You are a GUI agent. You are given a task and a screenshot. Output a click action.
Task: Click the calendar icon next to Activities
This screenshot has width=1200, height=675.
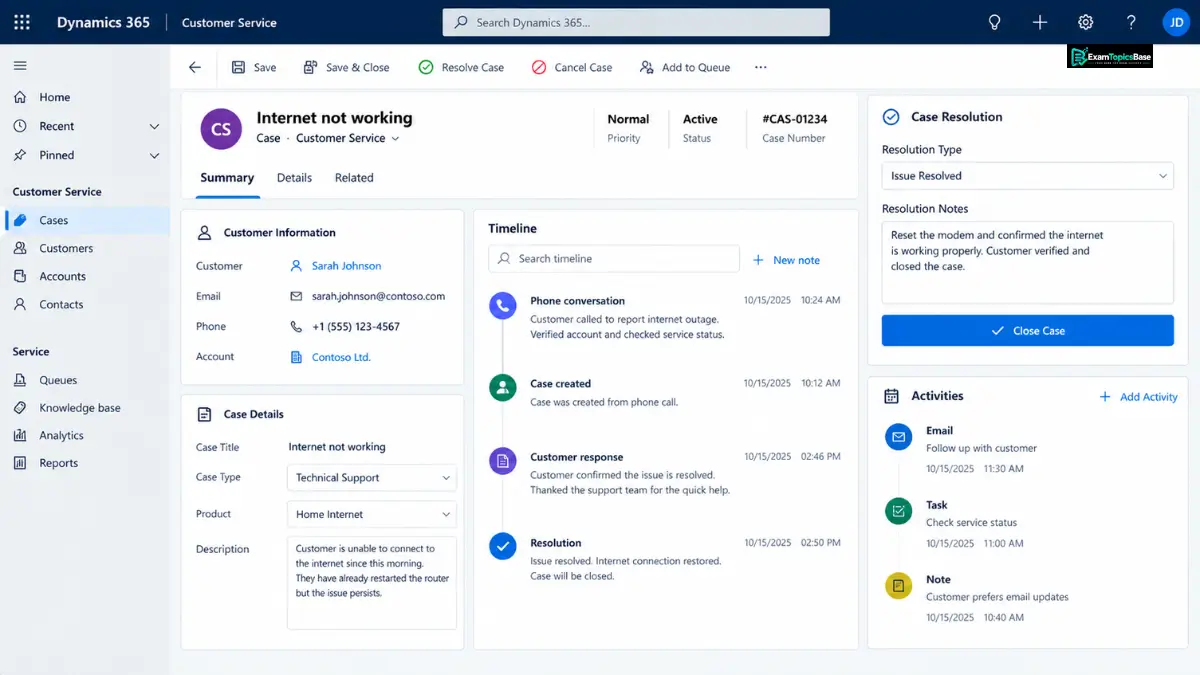tap(891, 396)
